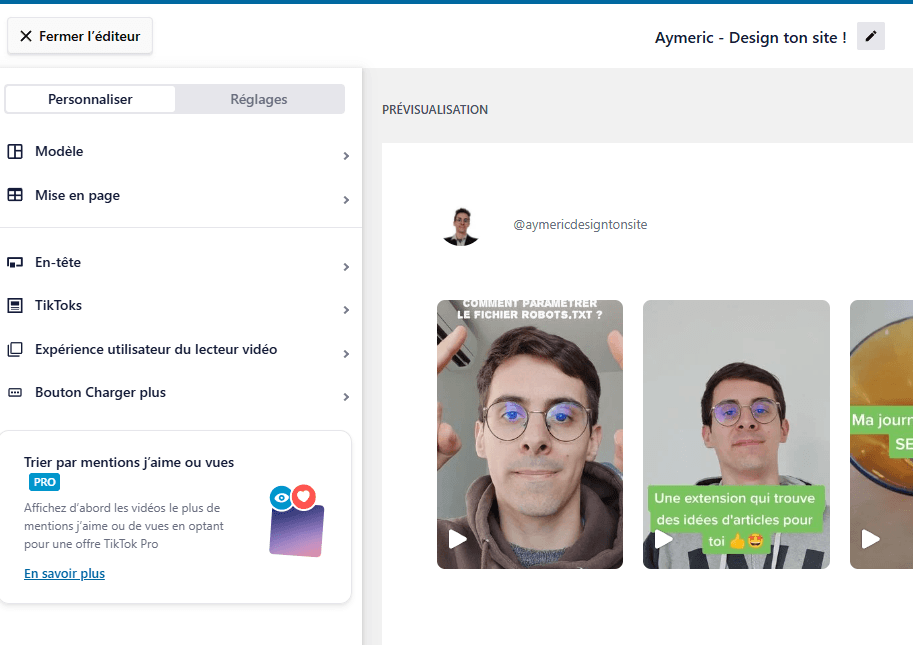Close the editor with Fermer l'éditeur
Screen dimensions: 913x645
click(80, 36)
